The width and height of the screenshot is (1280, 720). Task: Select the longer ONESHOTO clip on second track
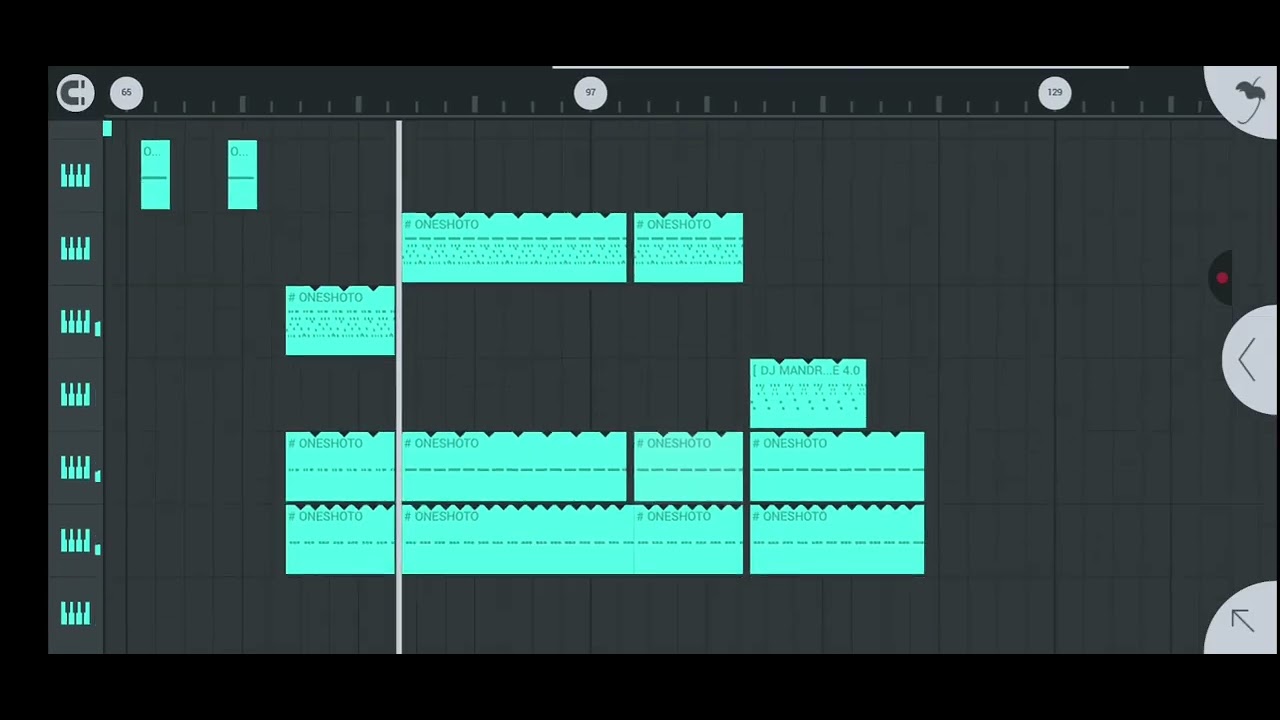[x=514, y=248]
